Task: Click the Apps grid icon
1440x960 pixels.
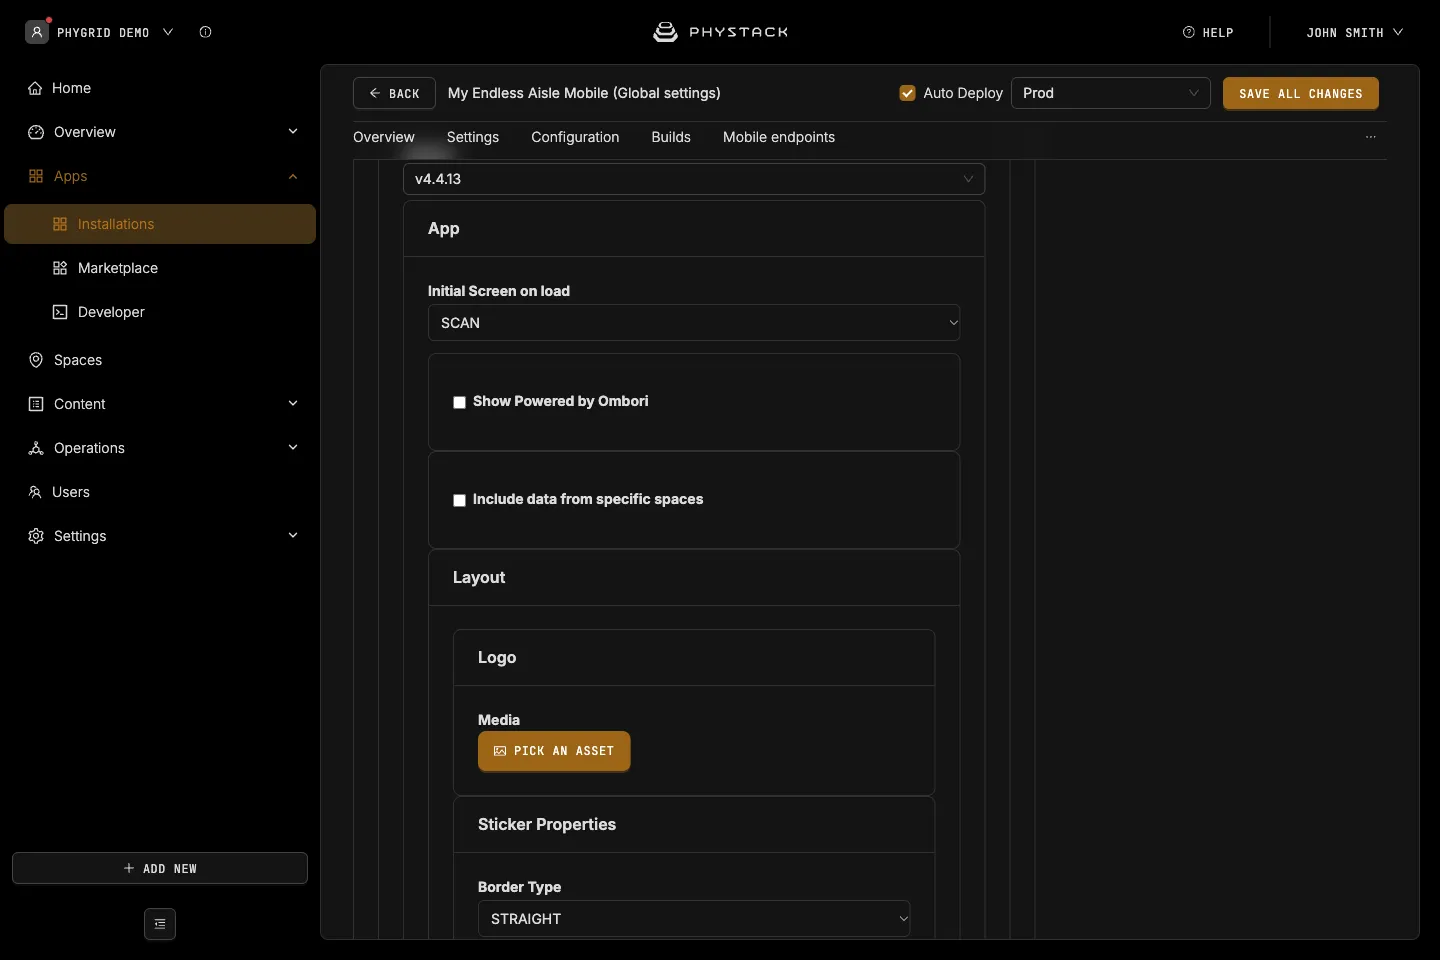Action: point(36,176)
